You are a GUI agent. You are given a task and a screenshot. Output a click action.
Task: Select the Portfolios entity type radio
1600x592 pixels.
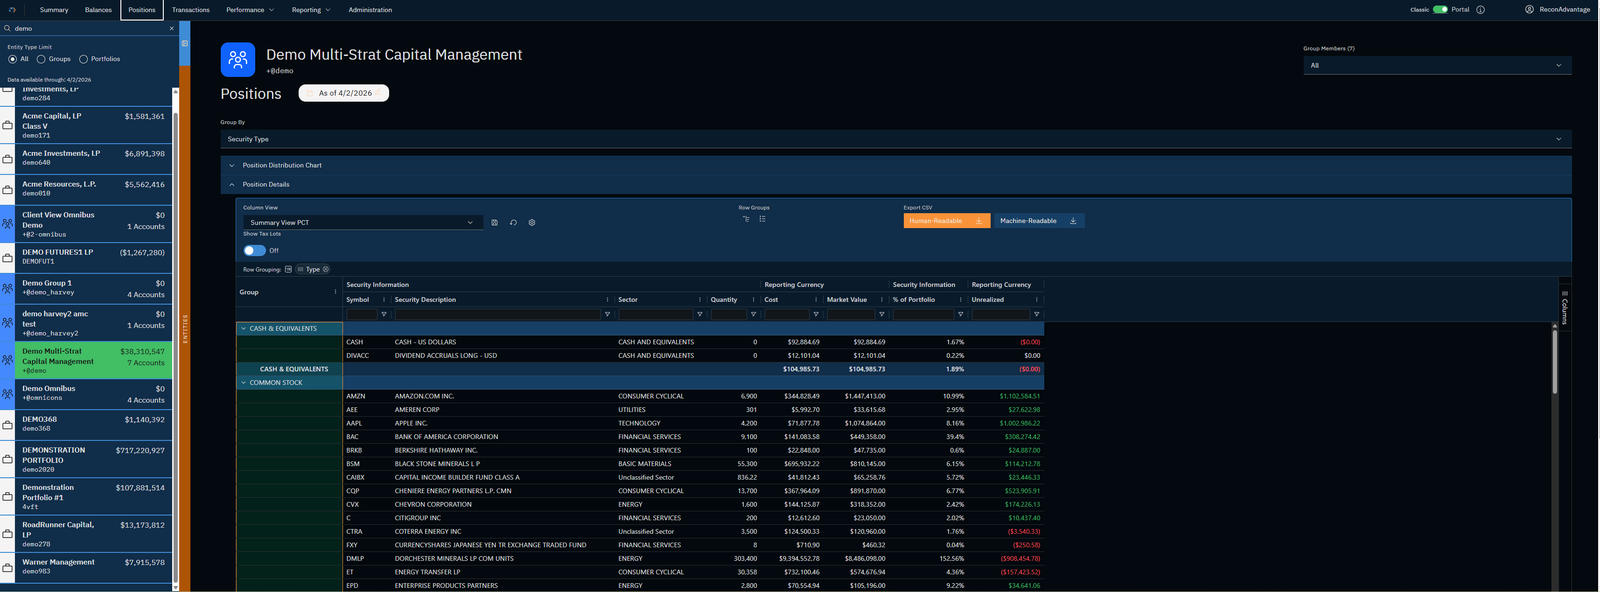(x=83, y=59)
